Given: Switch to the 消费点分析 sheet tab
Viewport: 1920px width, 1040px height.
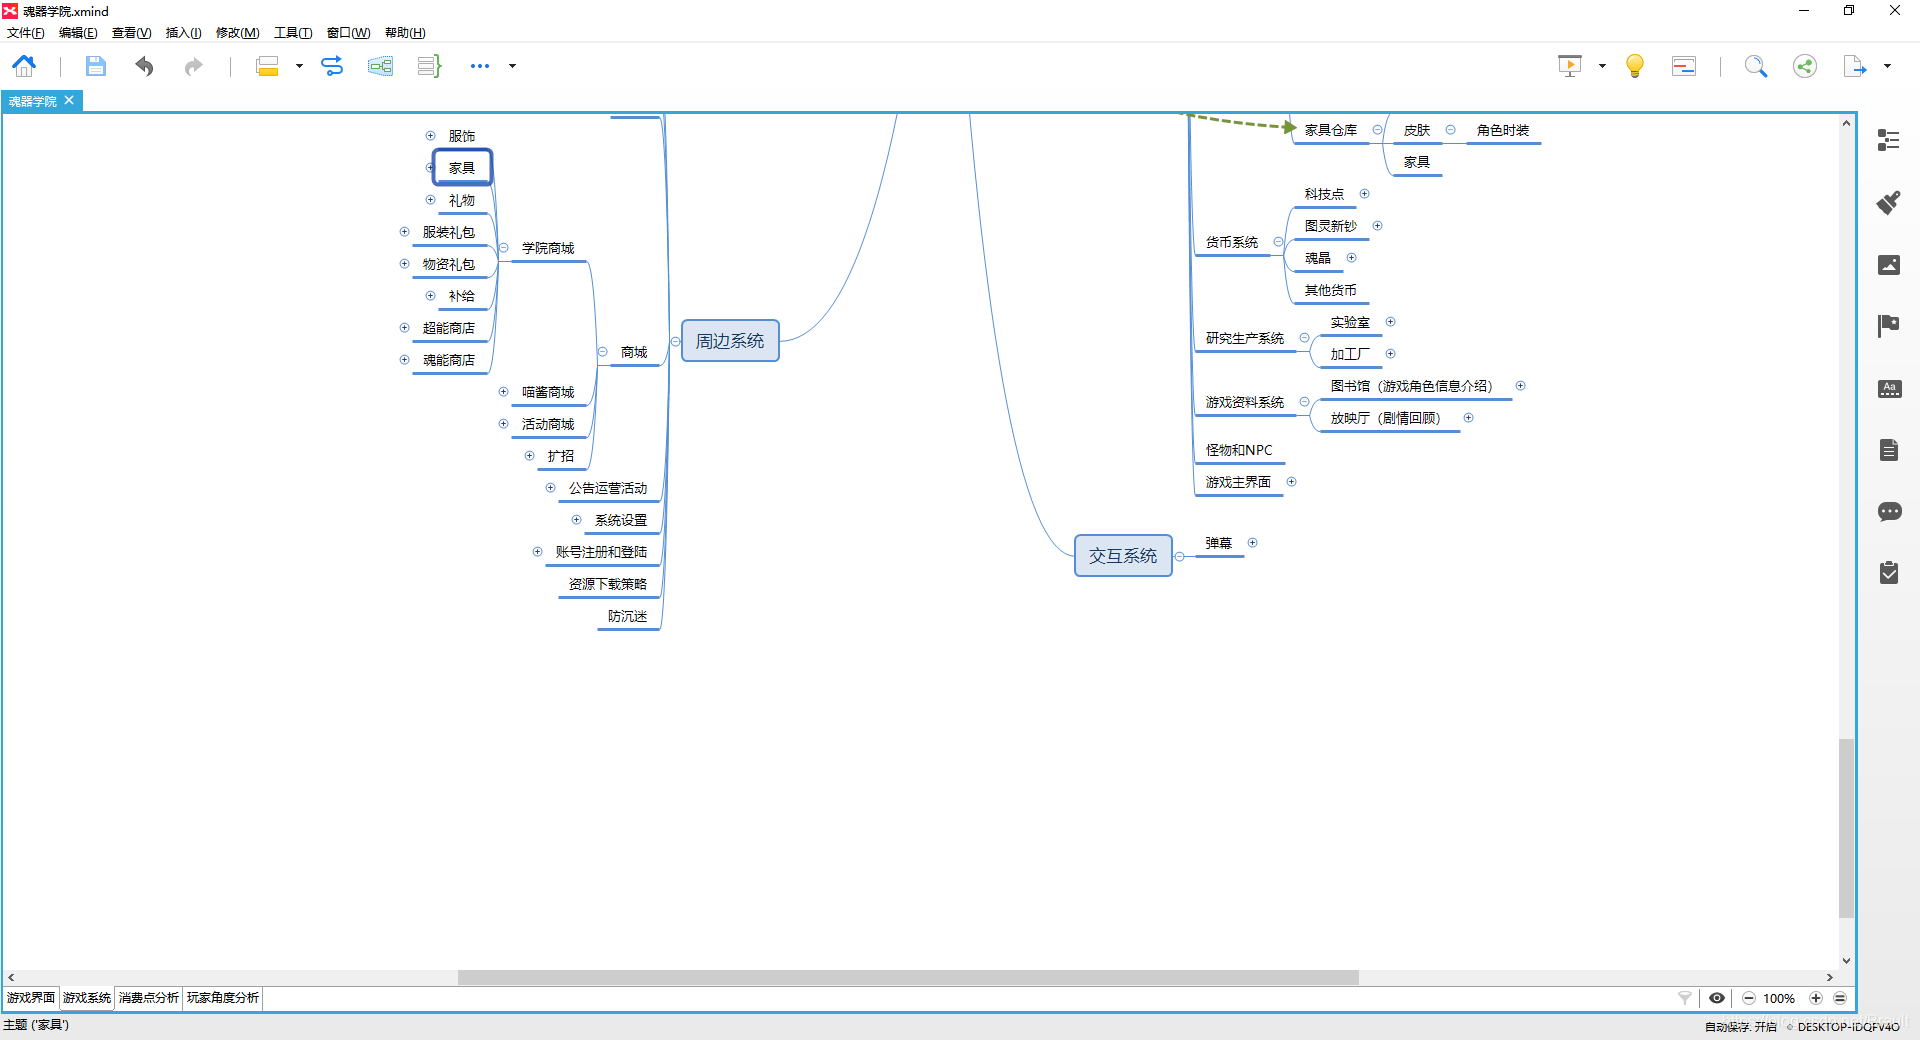Looking at the screenshot, I should click(x=148, y=998).
